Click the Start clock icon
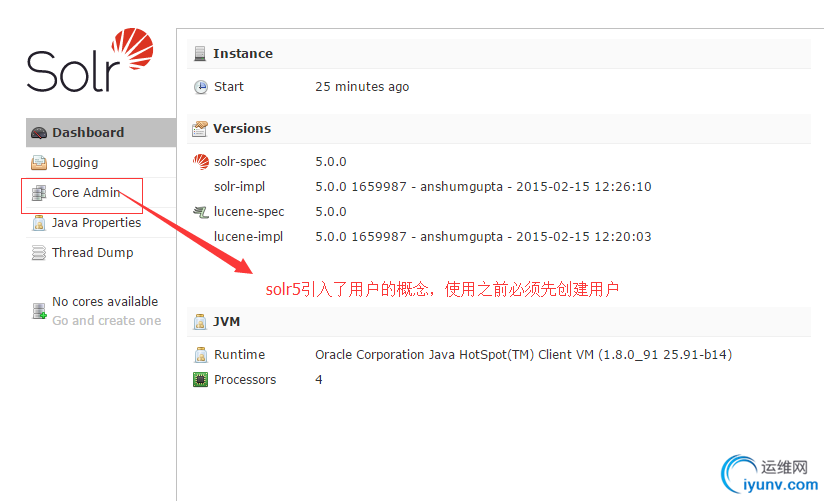Image resolution: width=824 pixels, height=501 pixels. point(201,87)
